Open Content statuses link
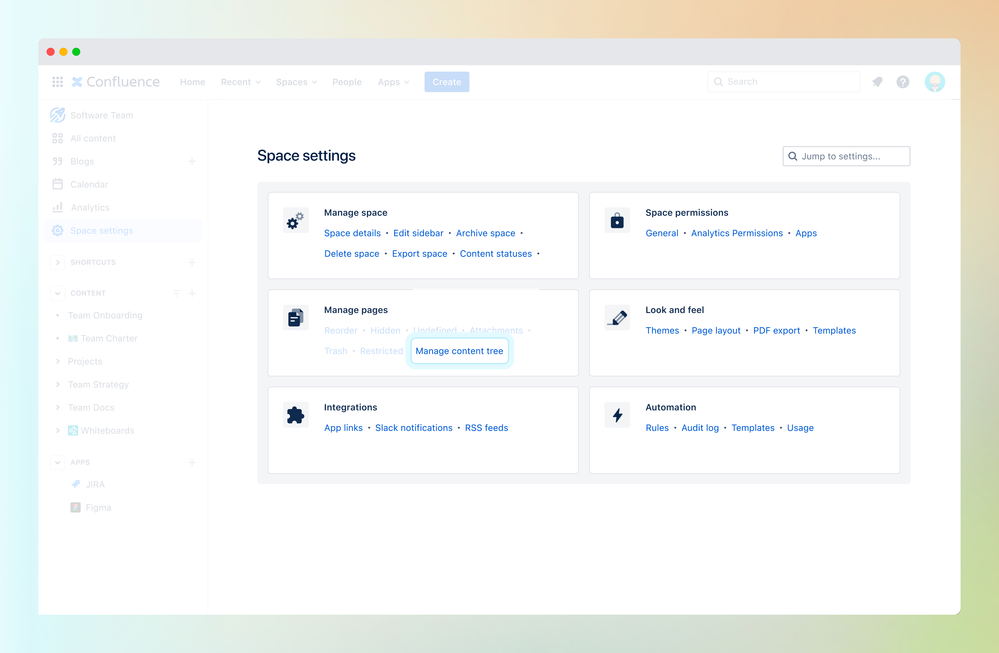The image size is (999, 653). [x=496, y=254]
